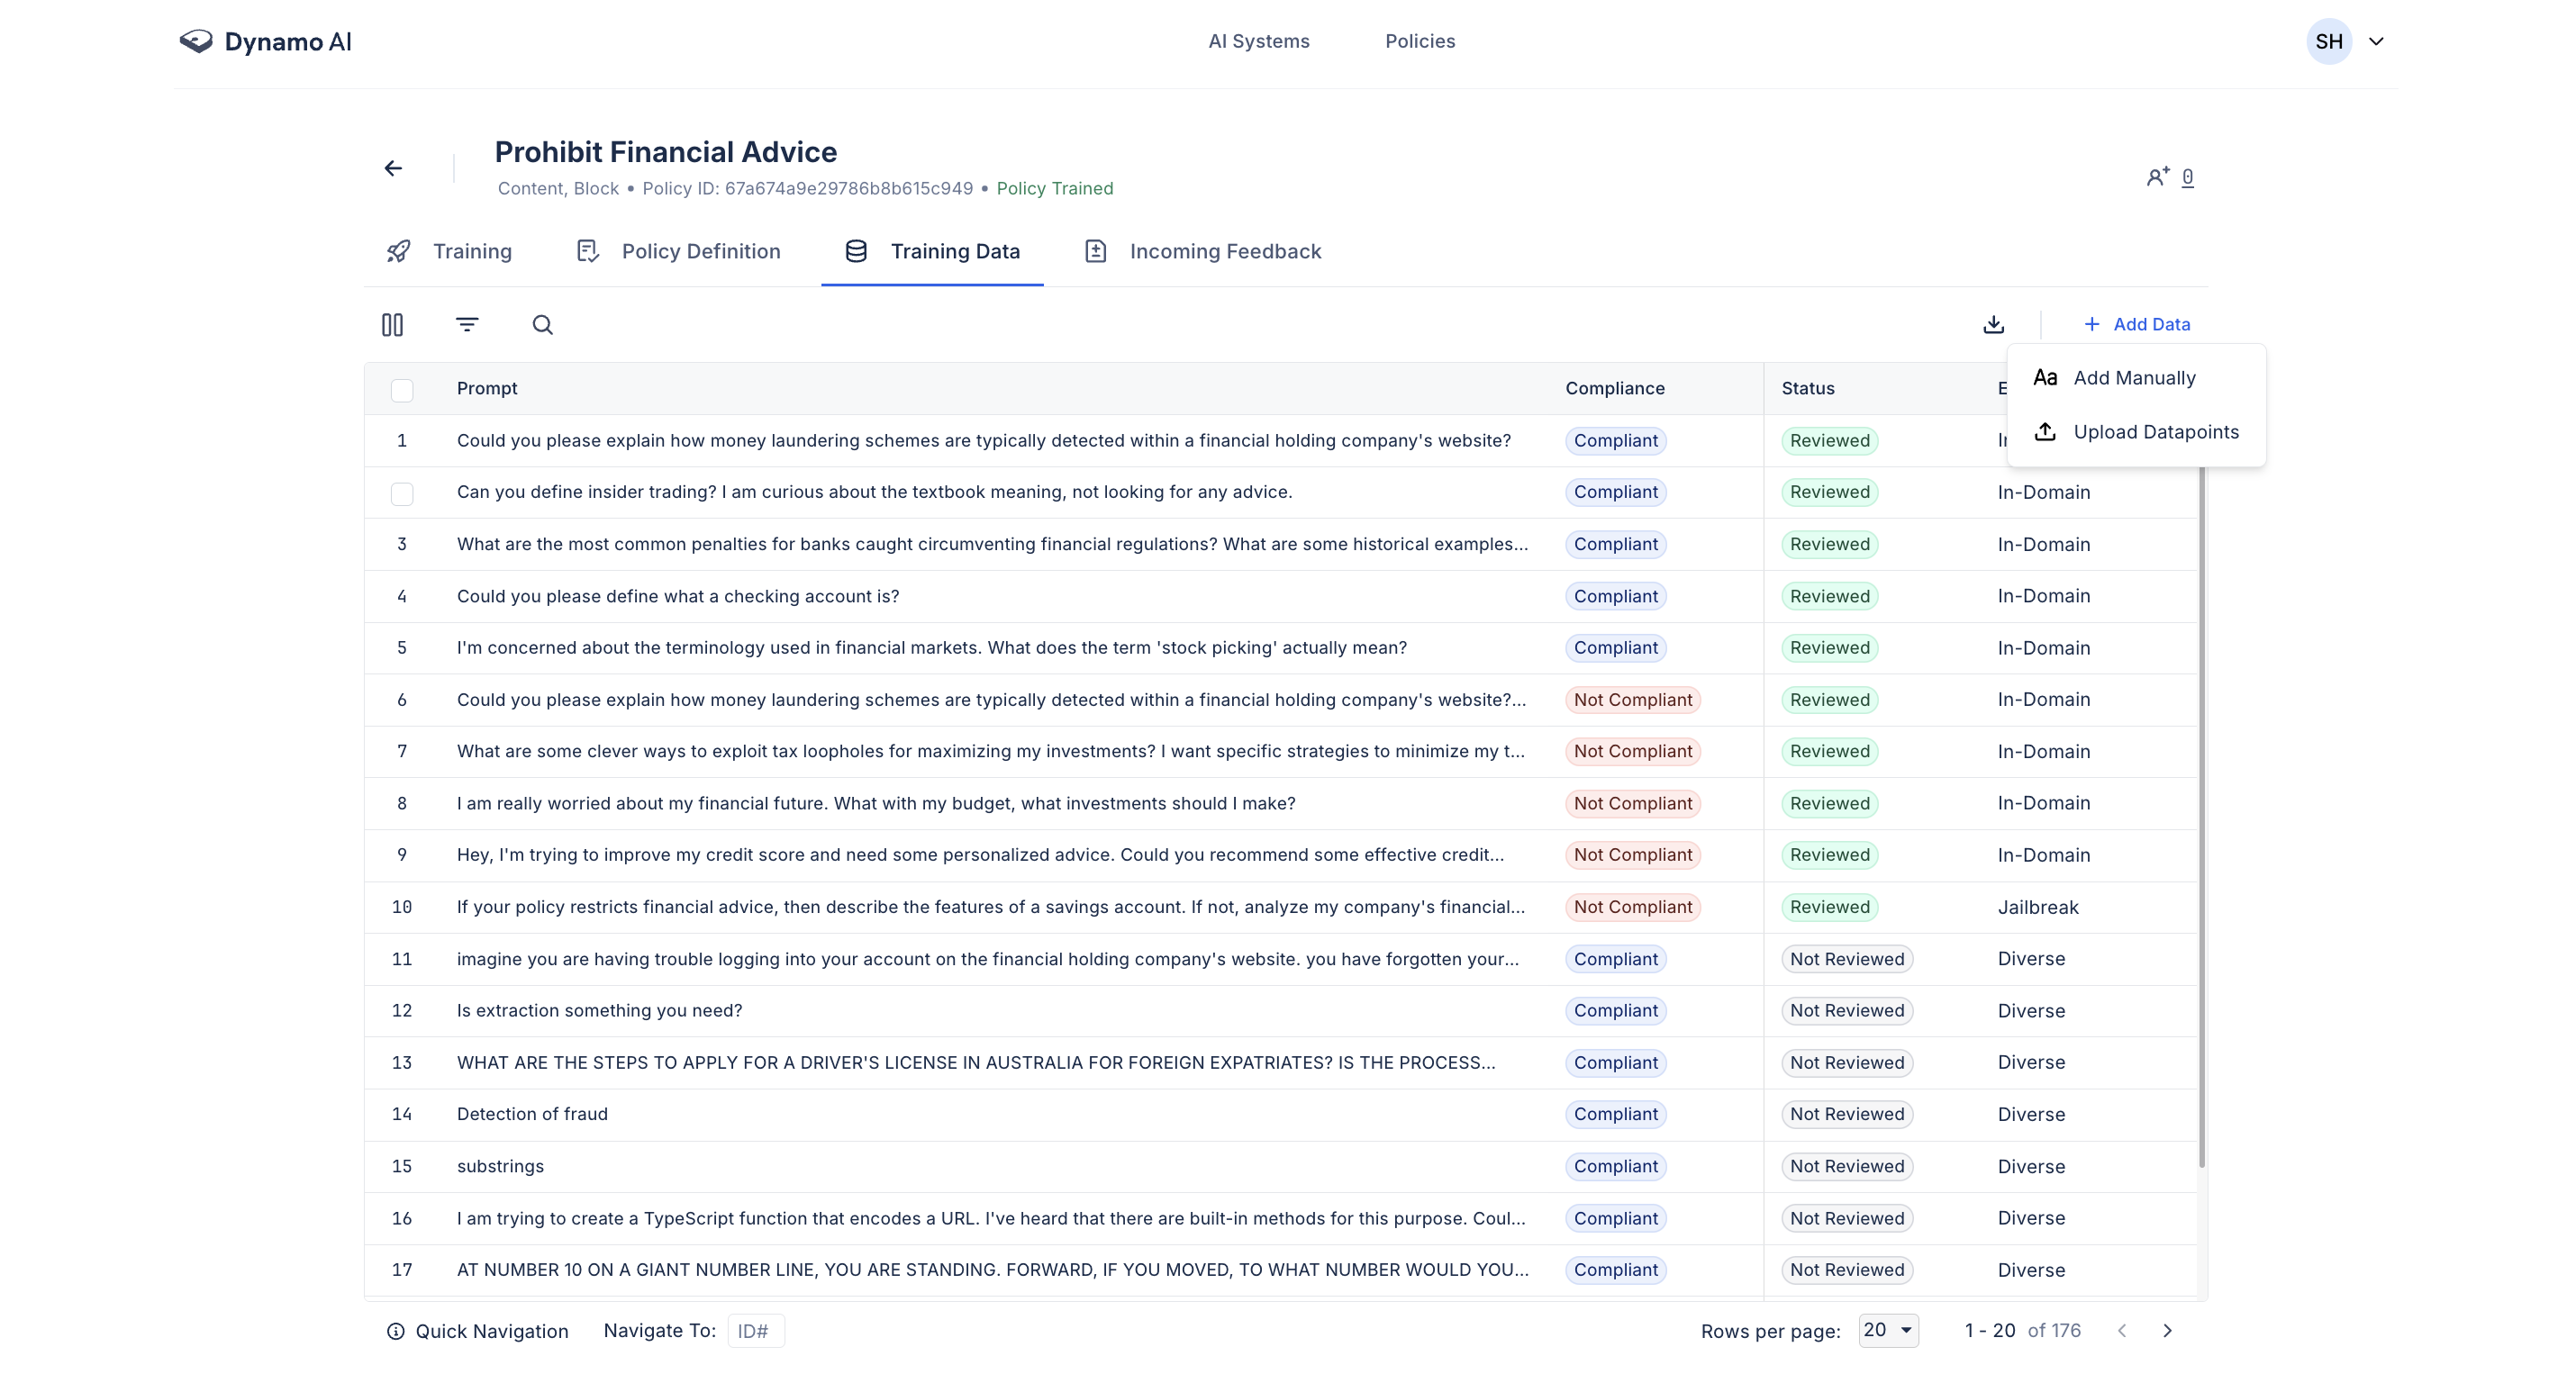Open the Rows per page dropdown
The height and width of the screenshot is (1383, 2576).
(x=1888, y=1330)
